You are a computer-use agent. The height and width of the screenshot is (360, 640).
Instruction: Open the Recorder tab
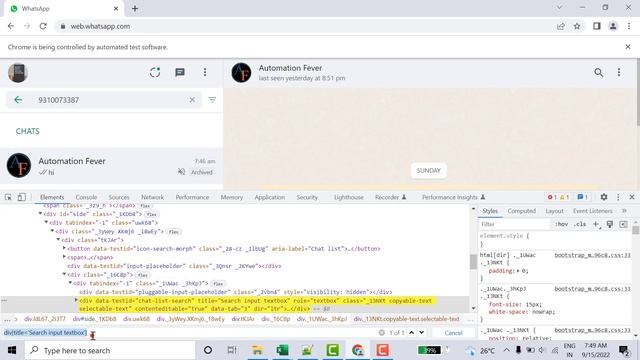pos(390,197)
